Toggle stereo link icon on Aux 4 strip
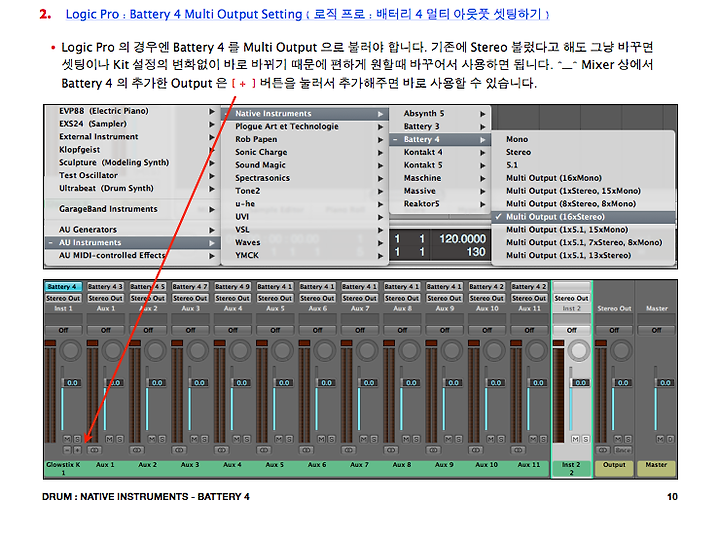Screen dimensions: 720x537 pyautogui.click(x=221, y=450)
